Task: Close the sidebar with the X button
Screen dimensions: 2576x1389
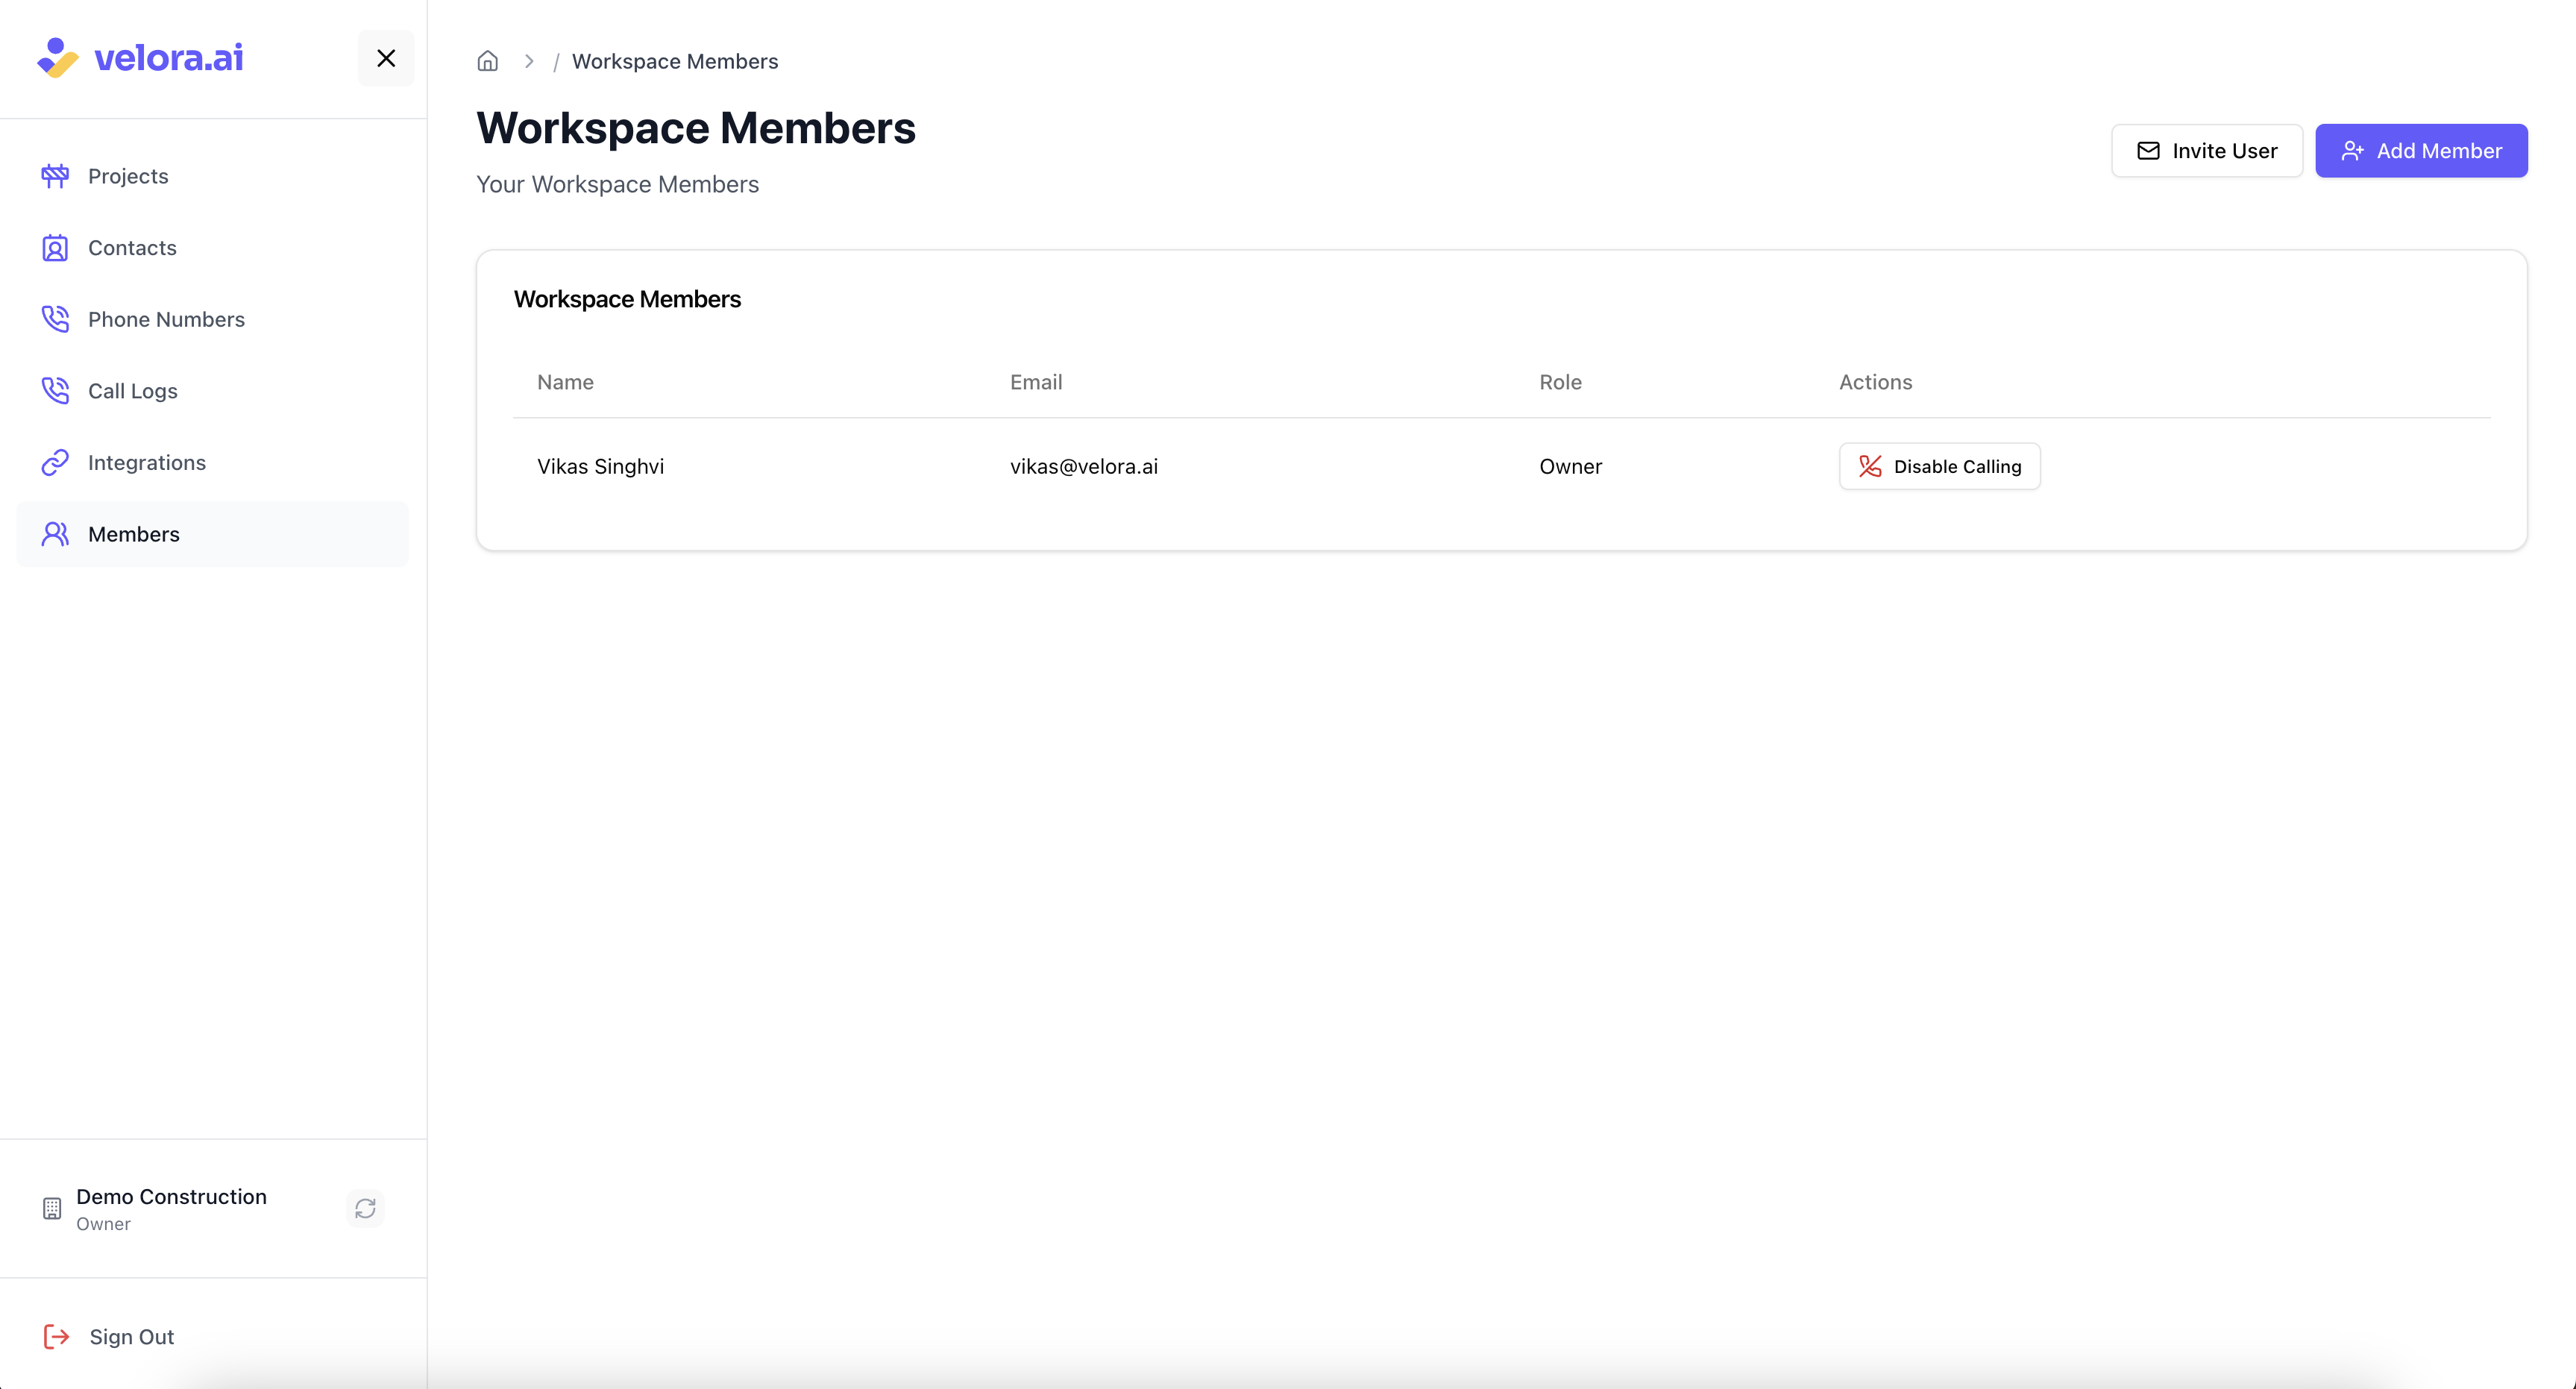Action: [386, 58]
